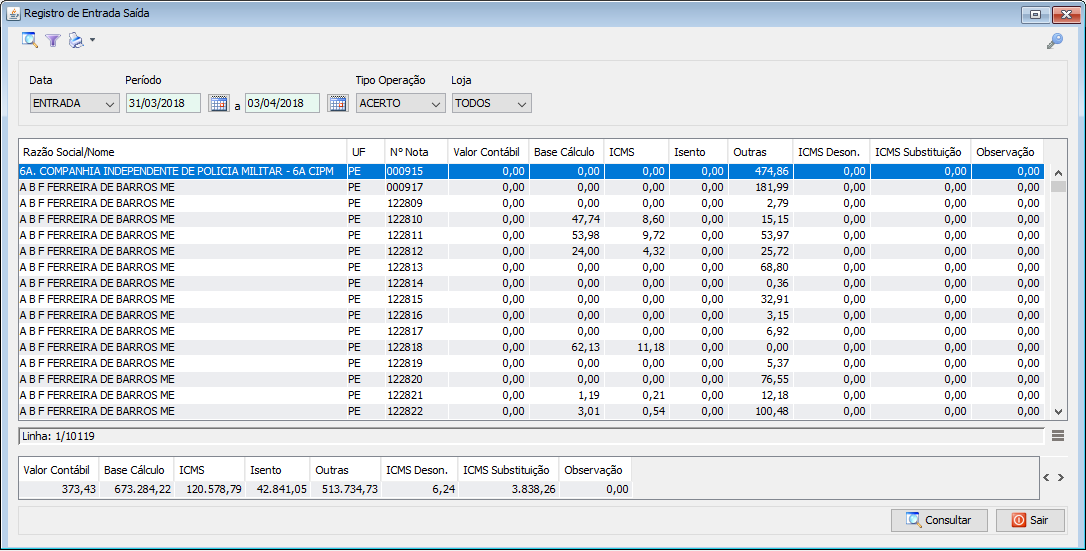This screenshot has width=1086, height=551.
Task: Click the scroll down arrow of the table
Action: [x=1058, y=411]
